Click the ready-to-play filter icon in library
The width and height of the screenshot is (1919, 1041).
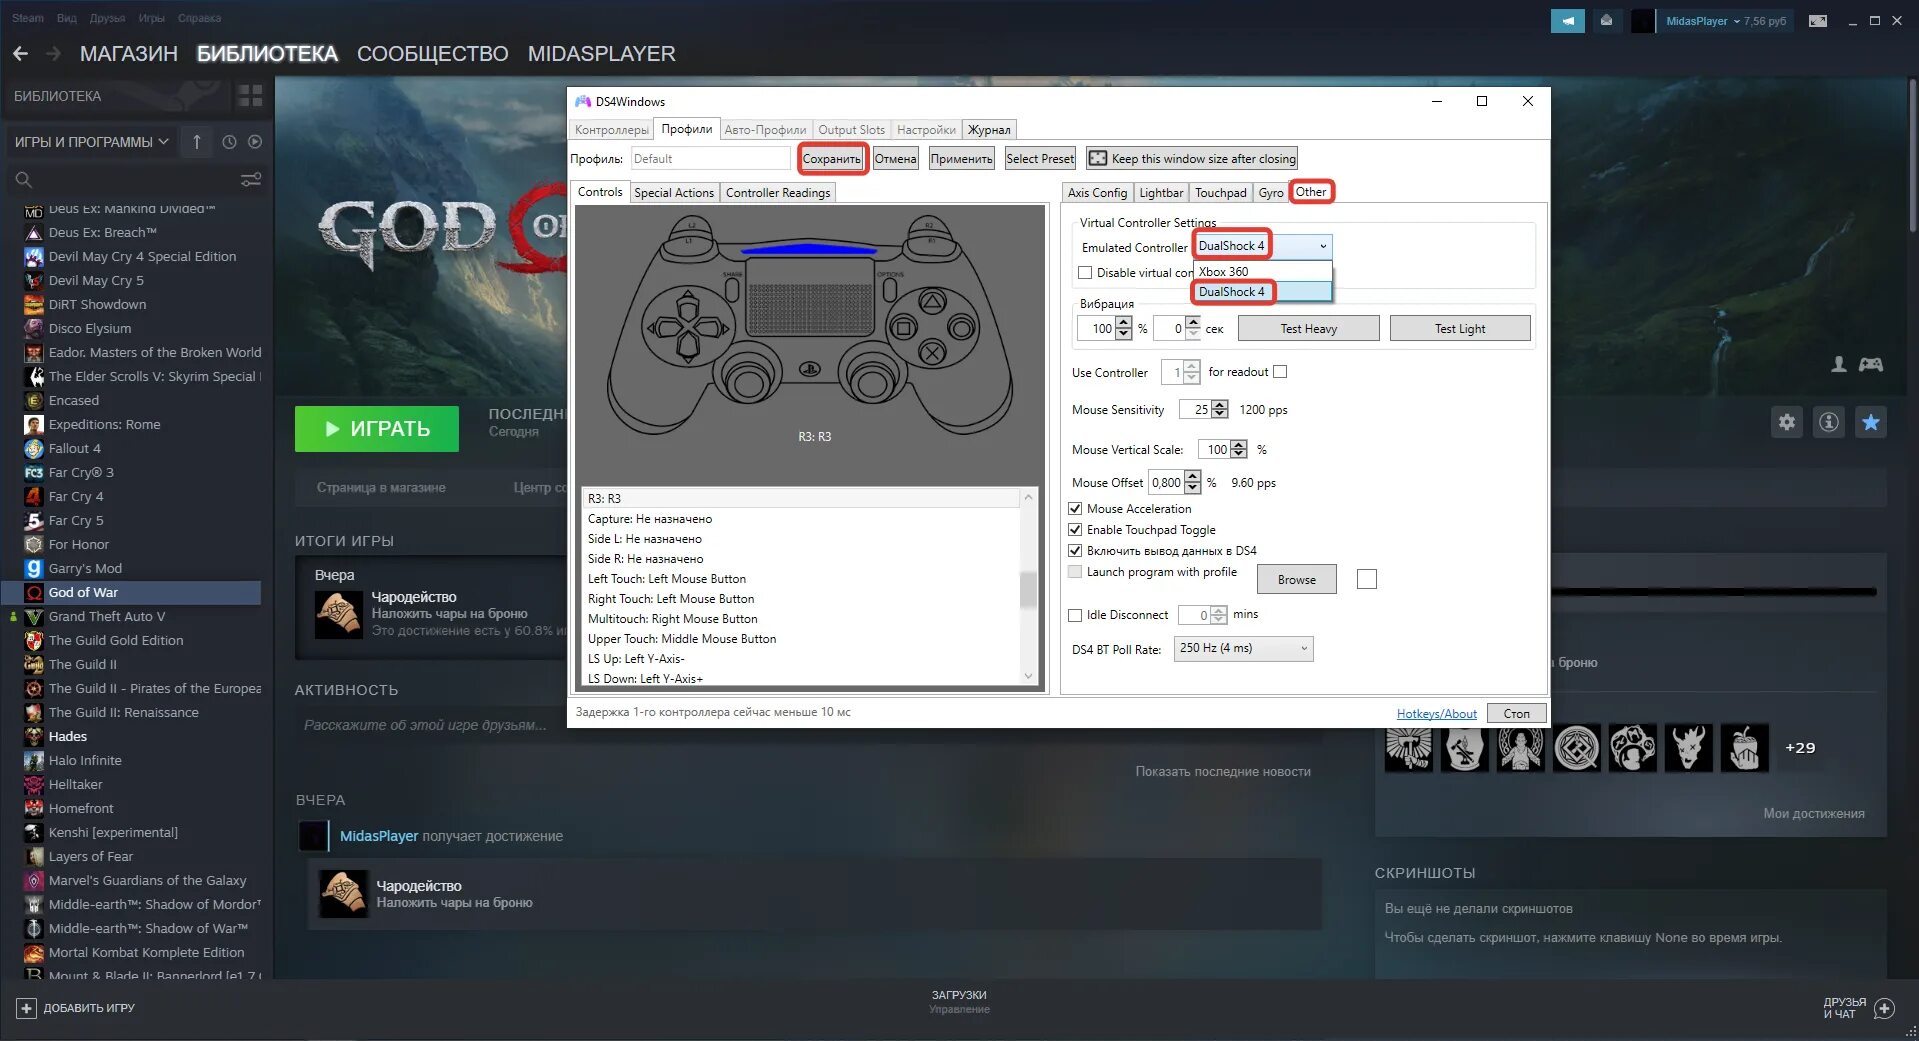tap(255, 142)
